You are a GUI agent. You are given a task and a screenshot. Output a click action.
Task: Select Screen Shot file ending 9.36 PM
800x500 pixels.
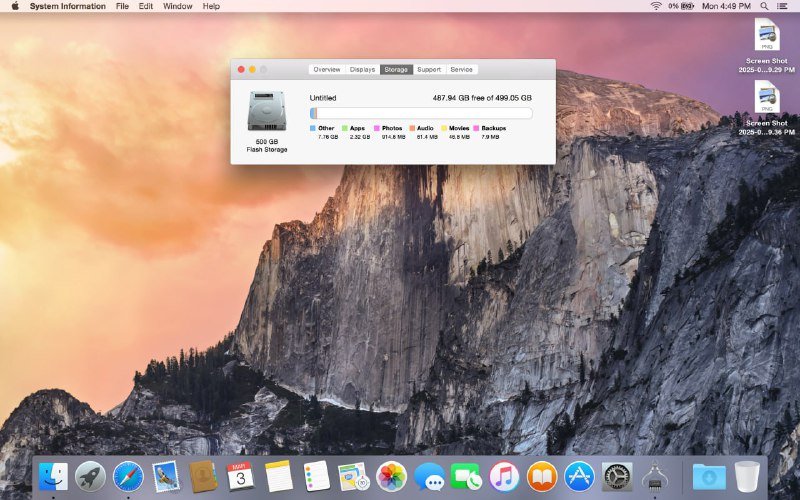click(767, 108)
